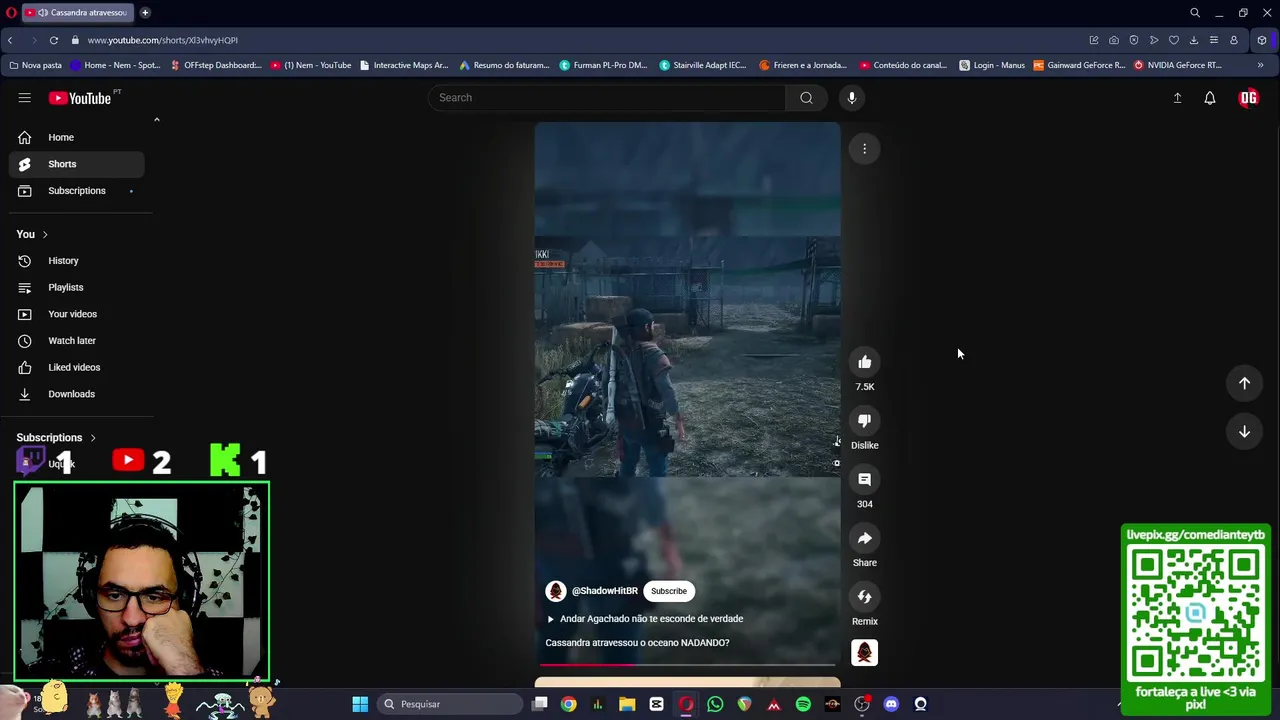Image resolution: width=1280 pixels, height=720 pixels.
Task: Open History in the sidebar
Action: (76, 261)
